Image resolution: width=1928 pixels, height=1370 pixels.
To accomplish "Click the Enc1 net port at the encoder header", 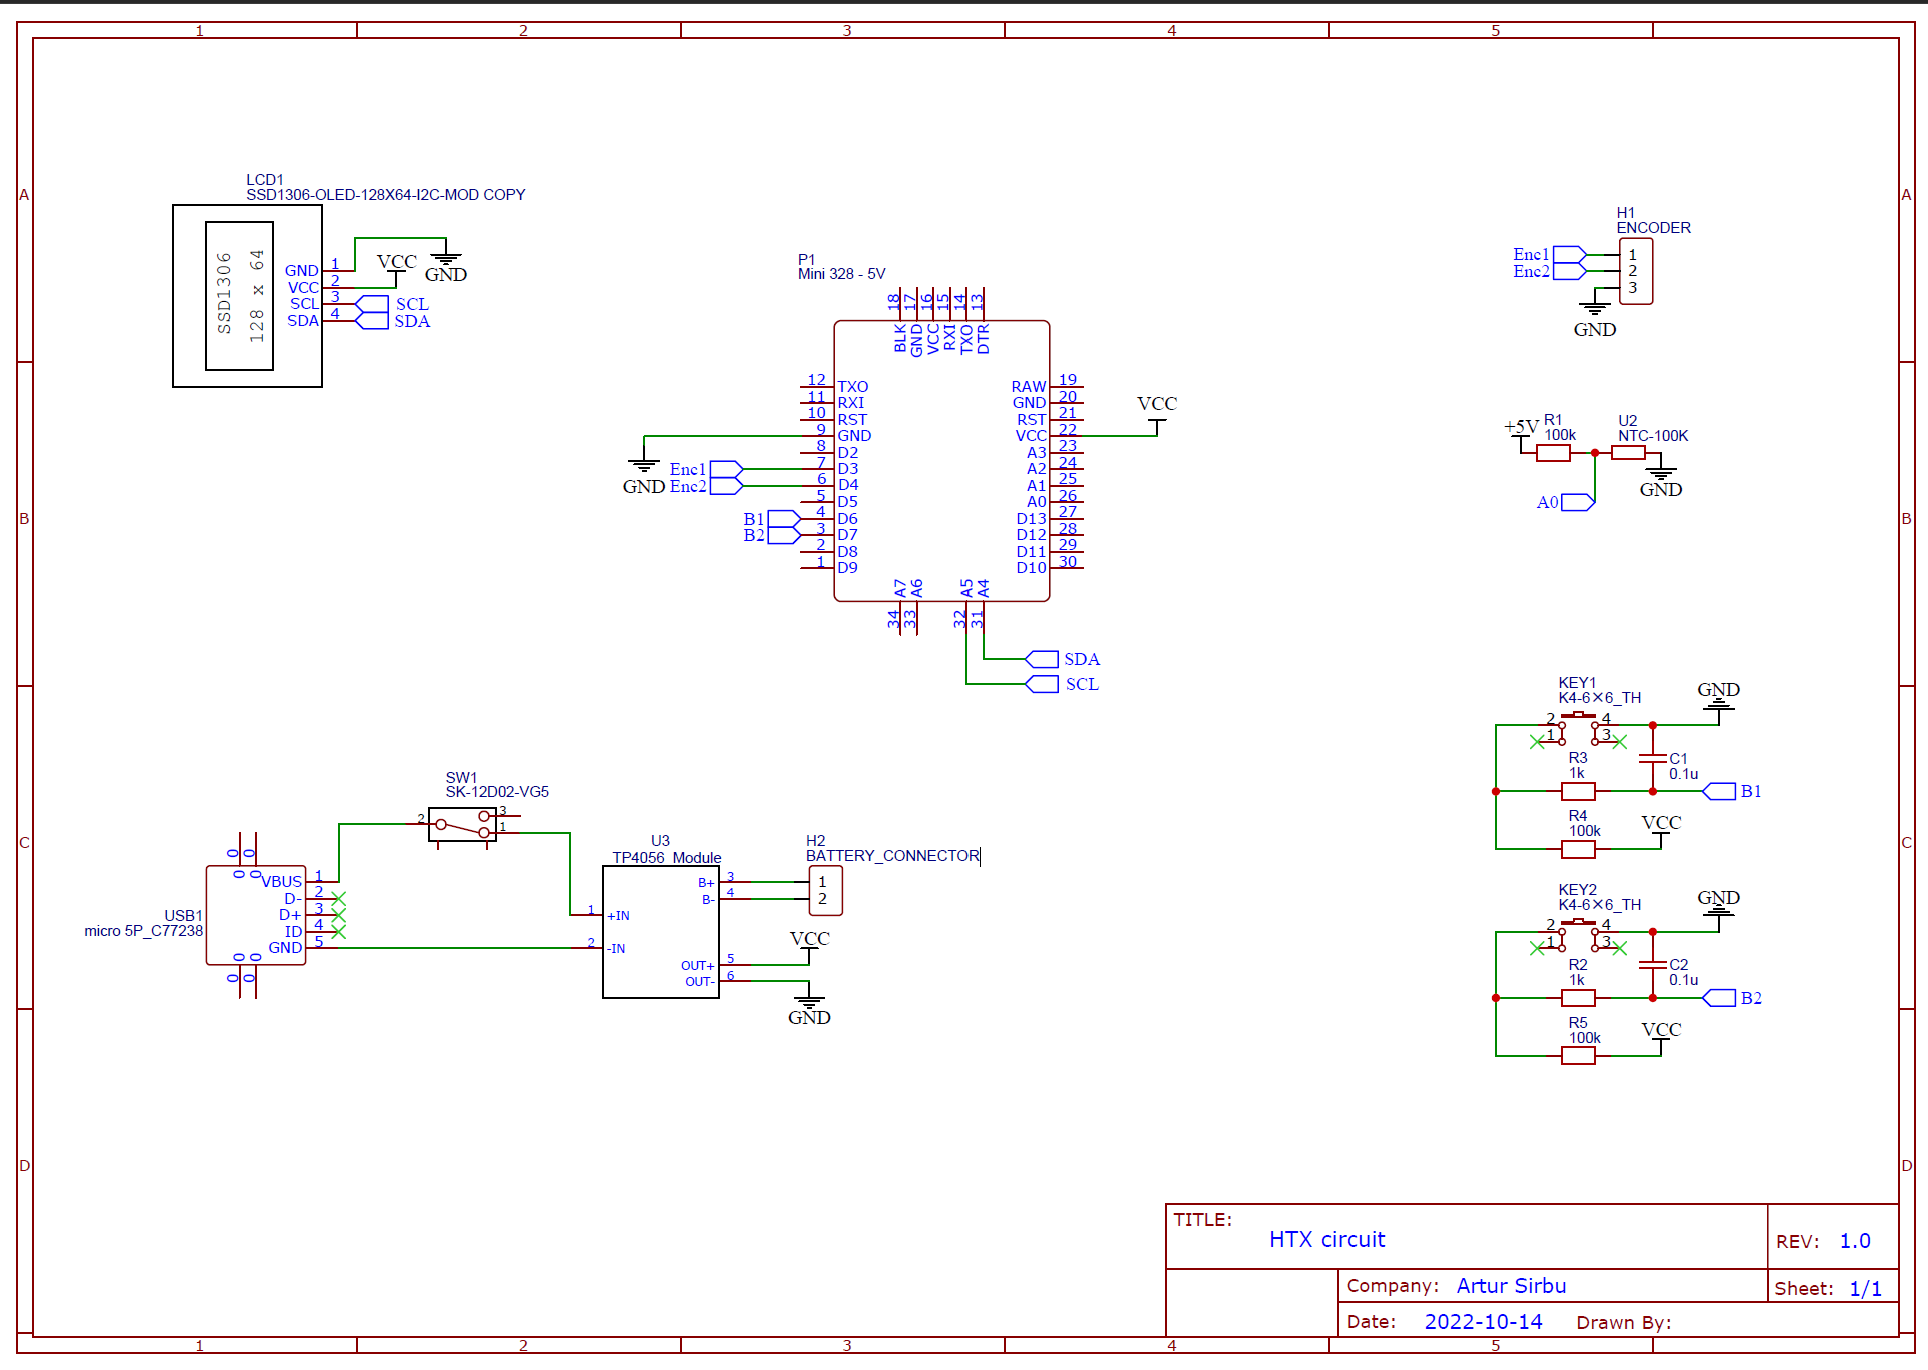I will [1570, 254].
